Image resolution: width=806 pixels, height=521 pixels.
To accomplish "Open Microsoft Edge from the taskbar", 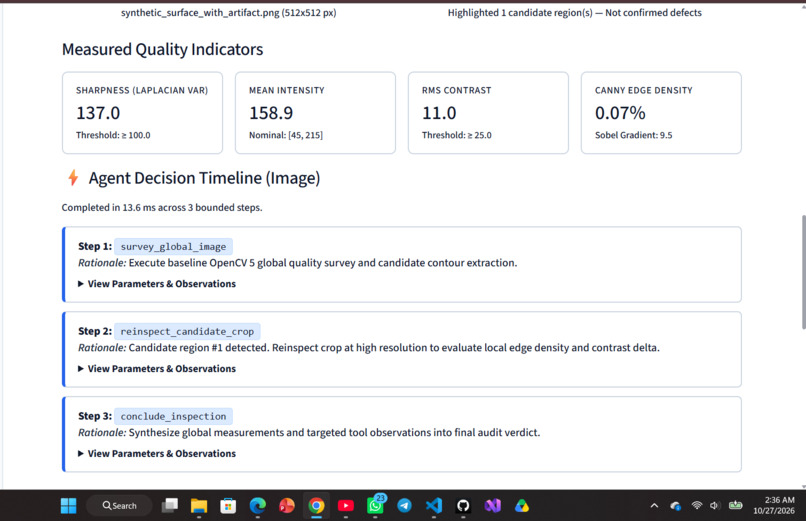I will pos(258,506).
